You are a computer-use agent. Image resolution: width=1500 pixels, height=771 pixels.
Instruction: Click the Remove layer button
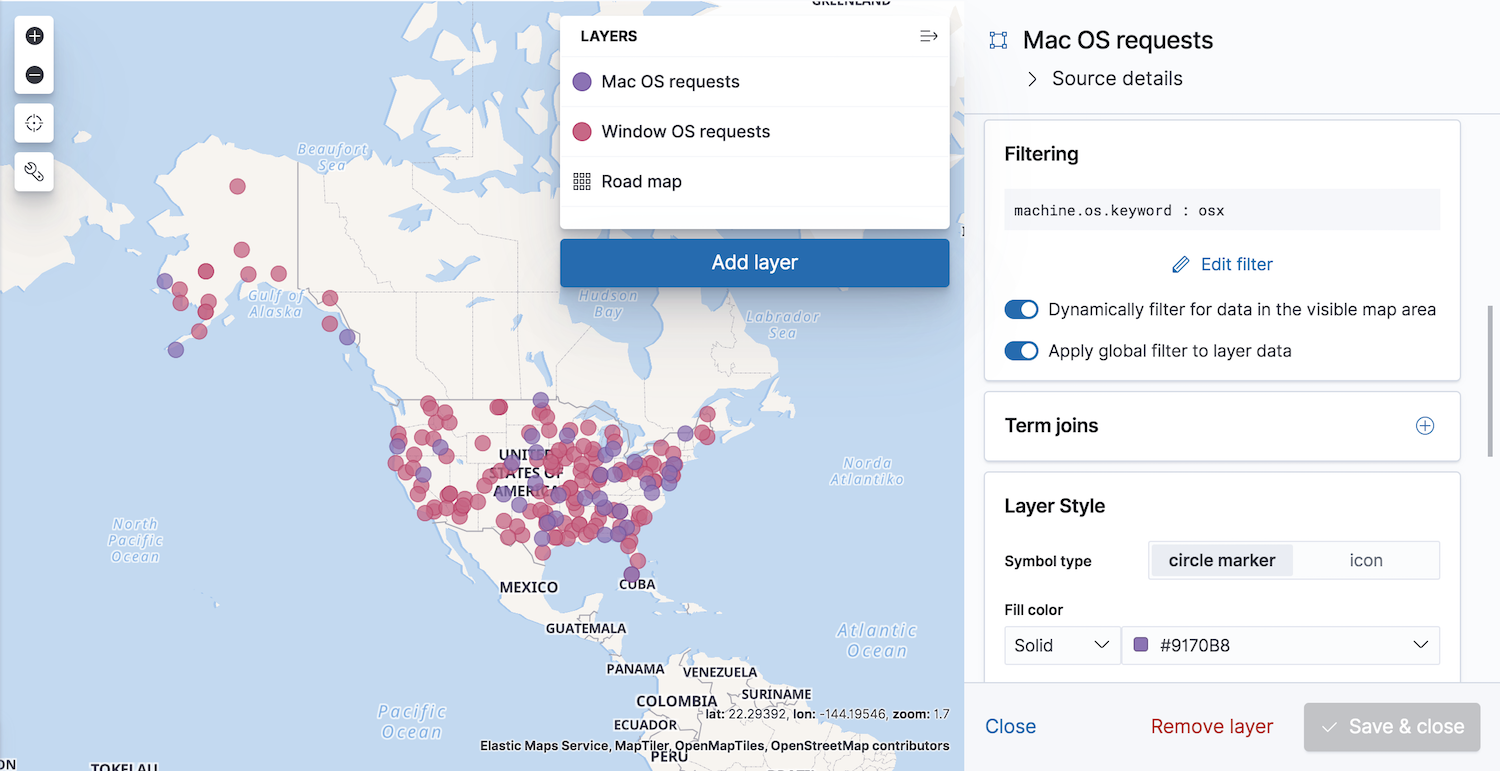click(1211, 727)
